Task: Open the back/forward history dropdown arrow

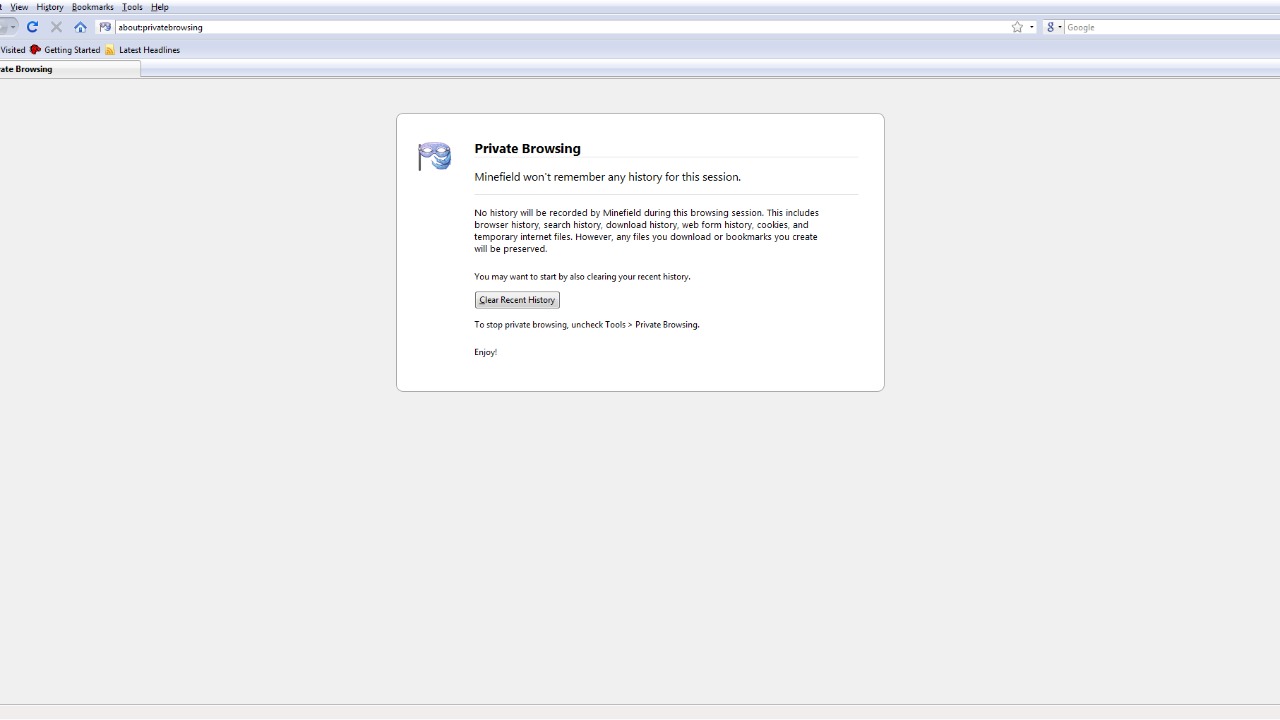Action: (x=12, y=27)
